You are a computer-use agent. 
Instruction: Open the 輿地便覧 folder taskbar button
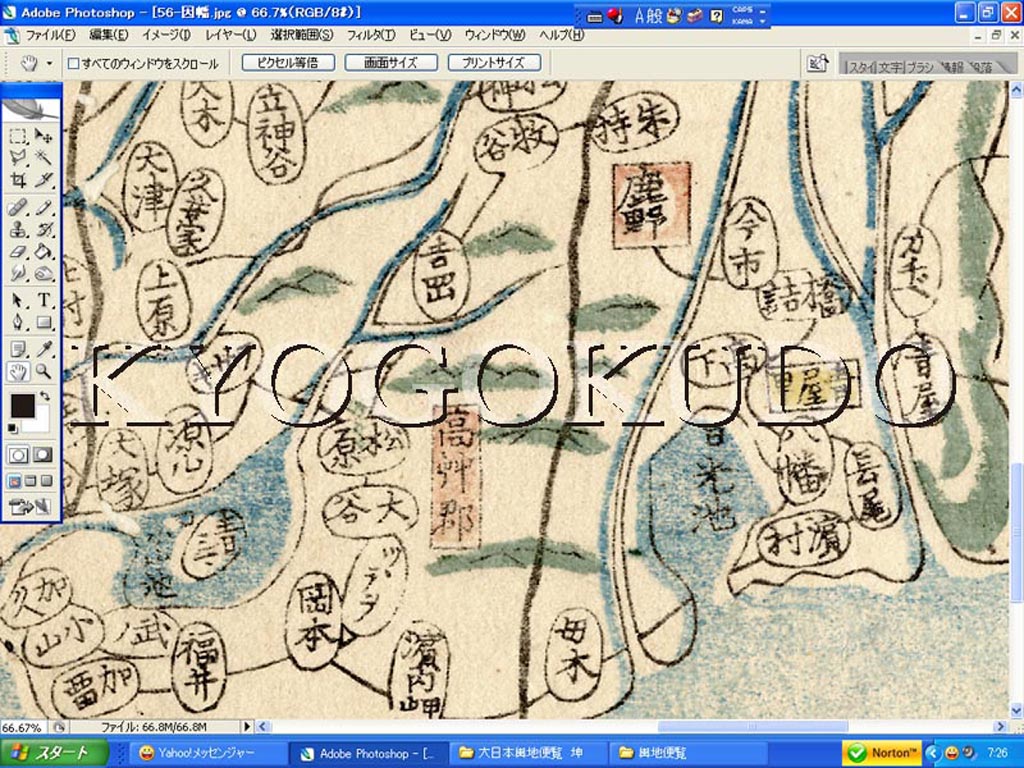click(x=687, y=753)
